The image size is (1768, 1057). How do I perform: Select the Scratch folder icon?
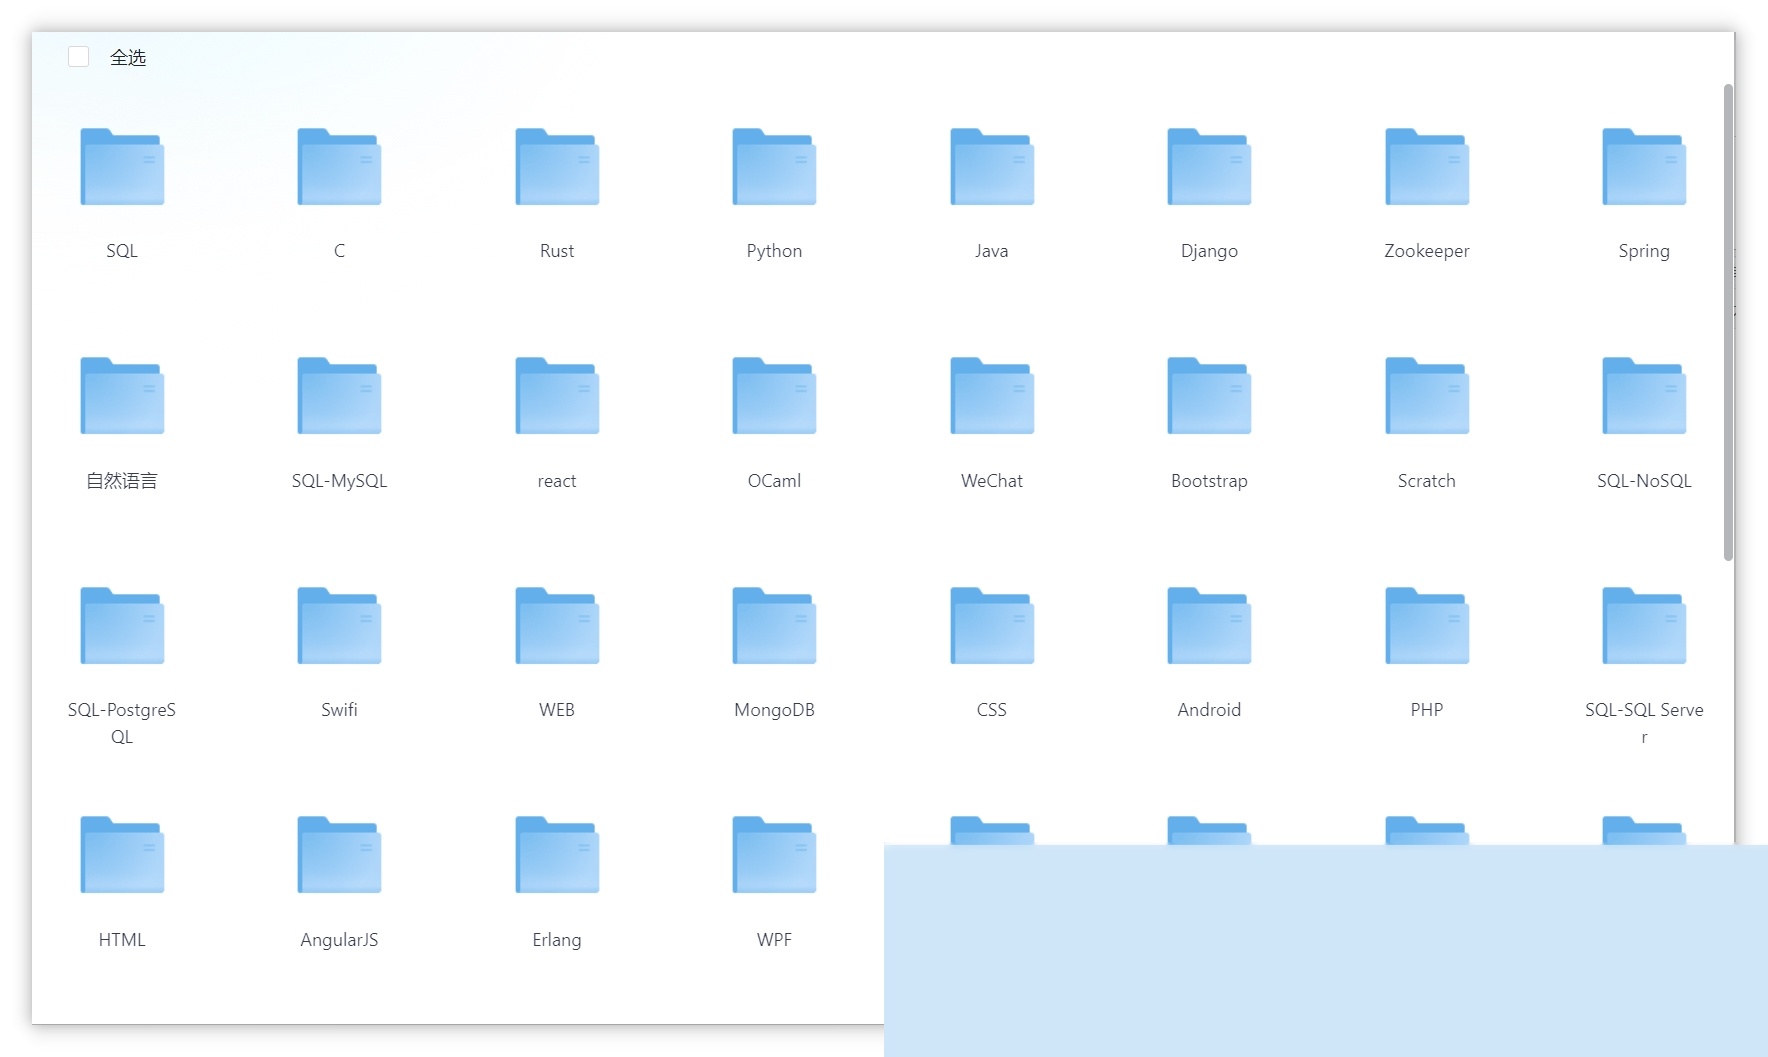tap(1427, 396)
